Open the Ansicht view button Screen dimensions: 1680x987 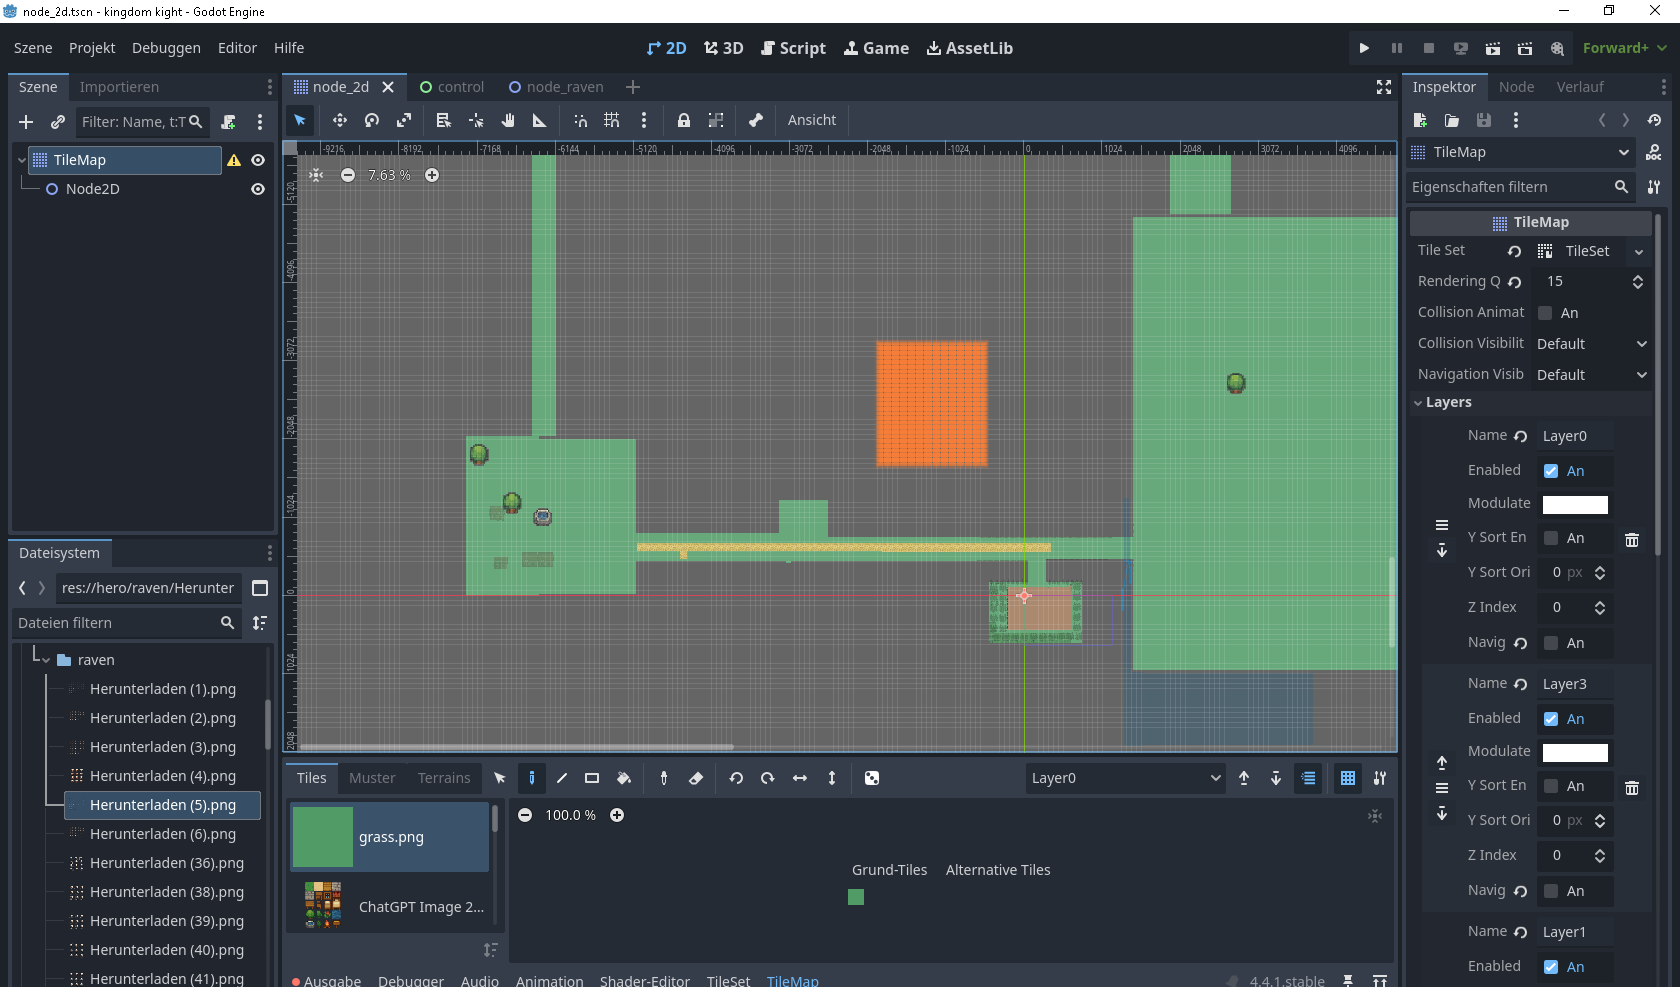tap(811, 120)
